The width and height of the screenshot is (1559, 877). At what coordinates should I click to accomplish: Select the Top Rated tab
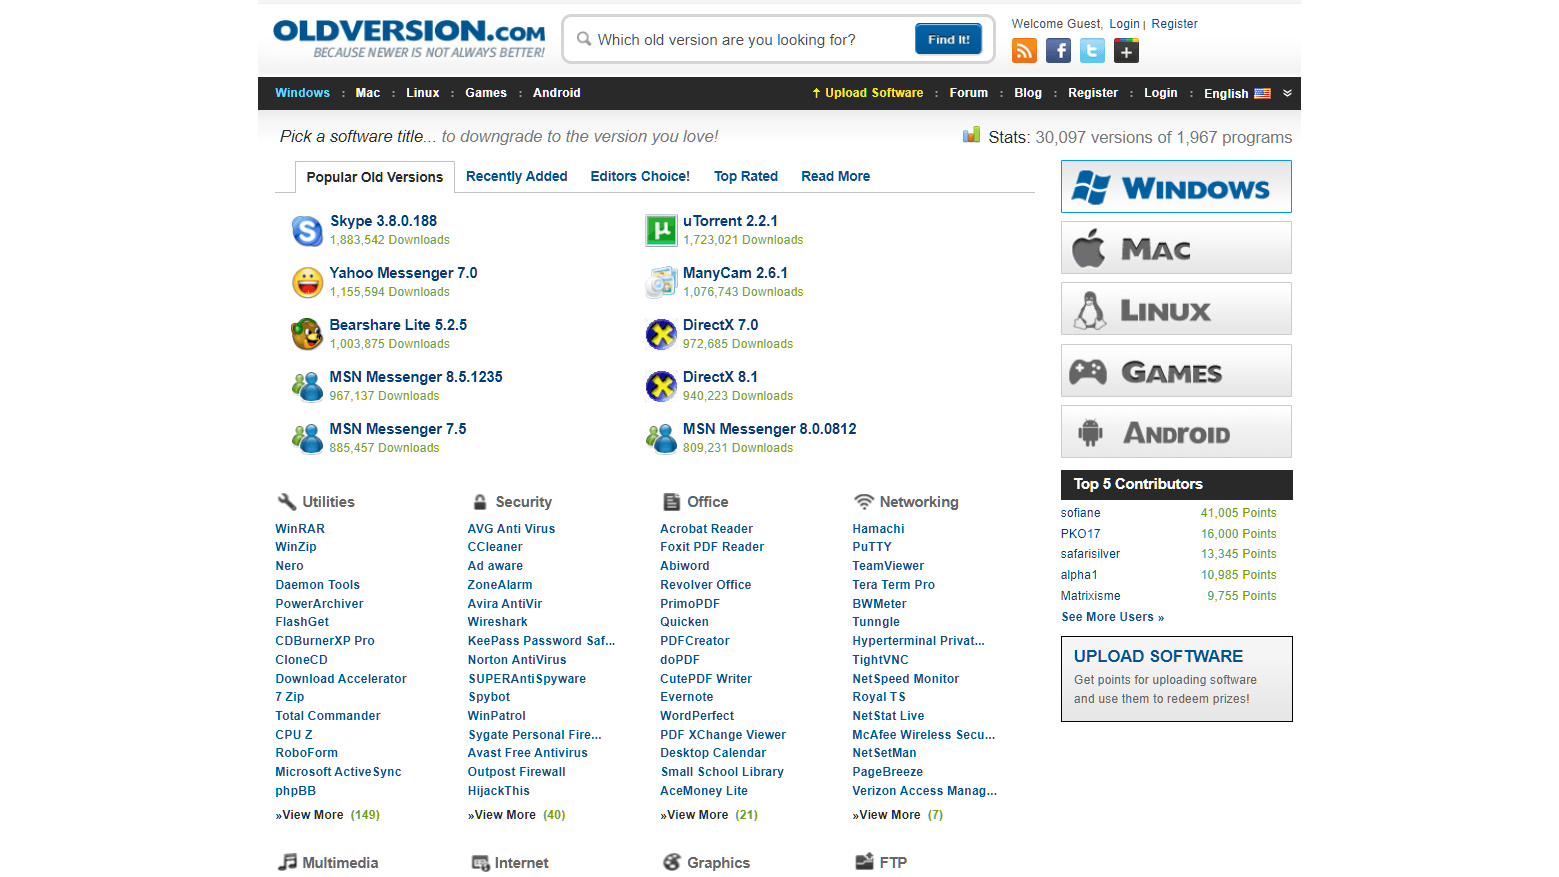tap(746, 176)
